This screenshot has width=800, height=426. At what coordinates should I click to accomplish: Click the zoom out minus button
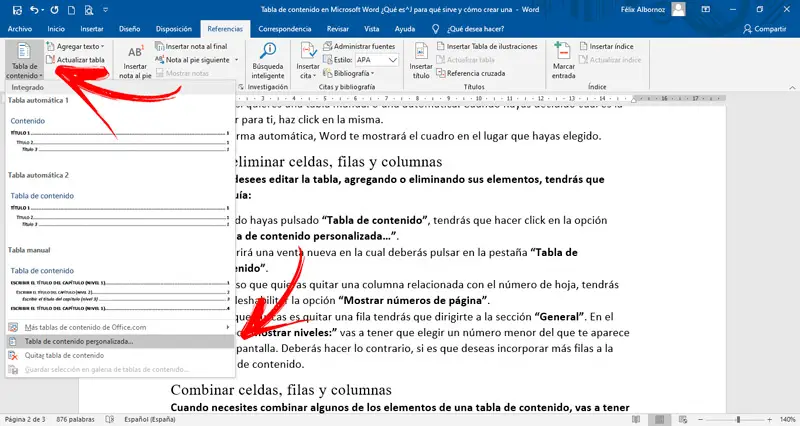tap(701, 419)
